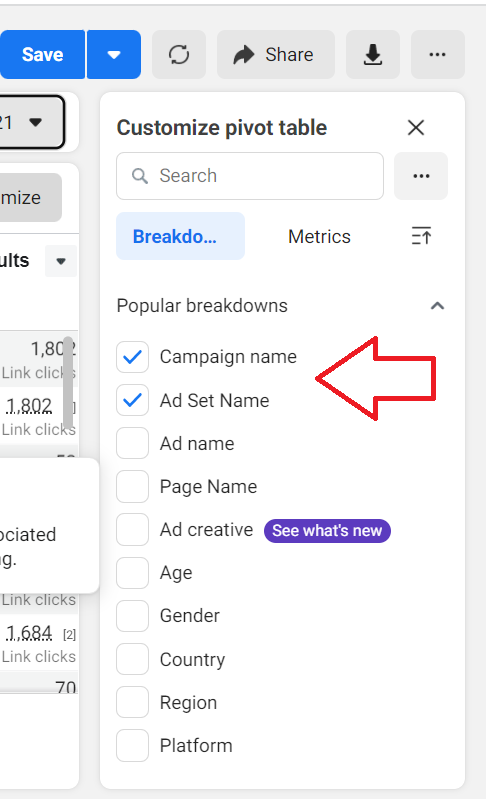Click the refresh report icon
Viewport: 486px width, 799px height.
pos(179,55)
